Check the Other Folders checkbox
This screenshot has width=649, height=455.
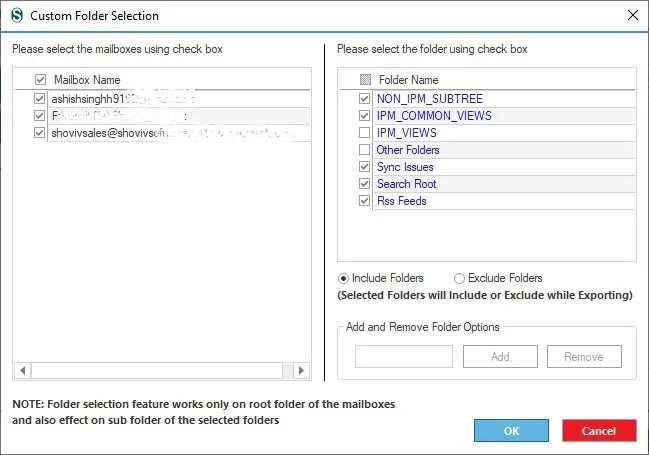364,149
